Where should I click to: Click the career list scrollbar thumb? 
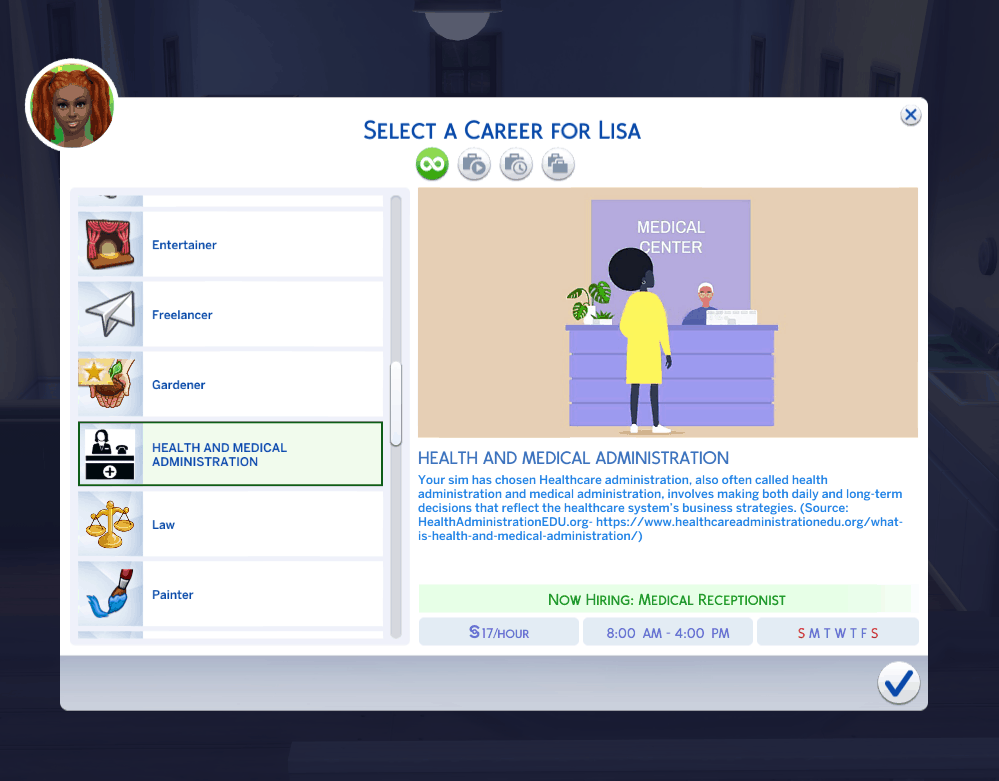click(396, 403)
